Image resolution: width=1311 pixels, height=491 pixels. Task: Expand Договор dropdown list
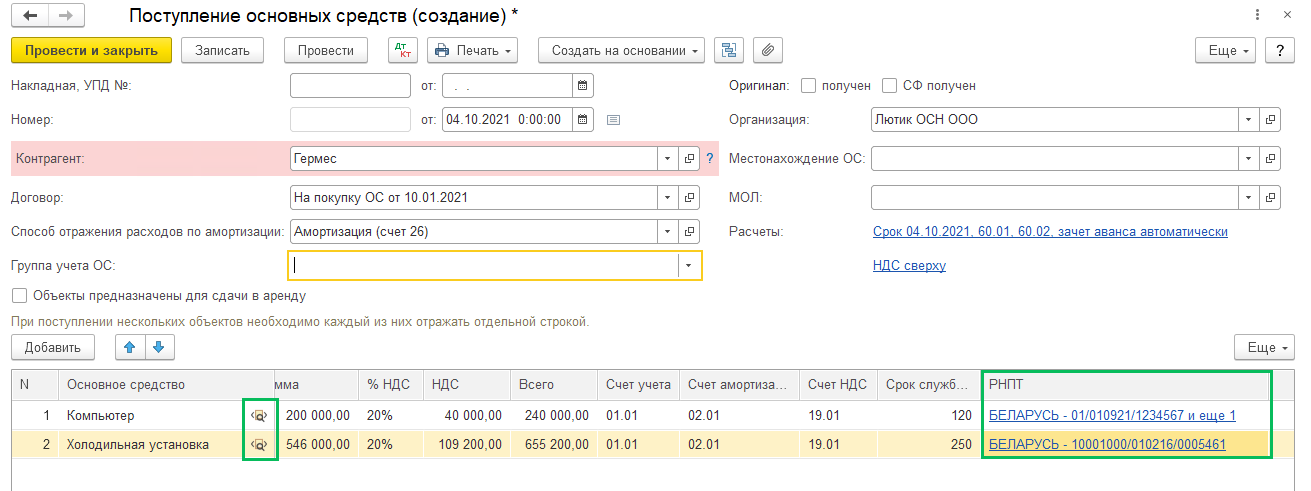click(x=668, y=197)
